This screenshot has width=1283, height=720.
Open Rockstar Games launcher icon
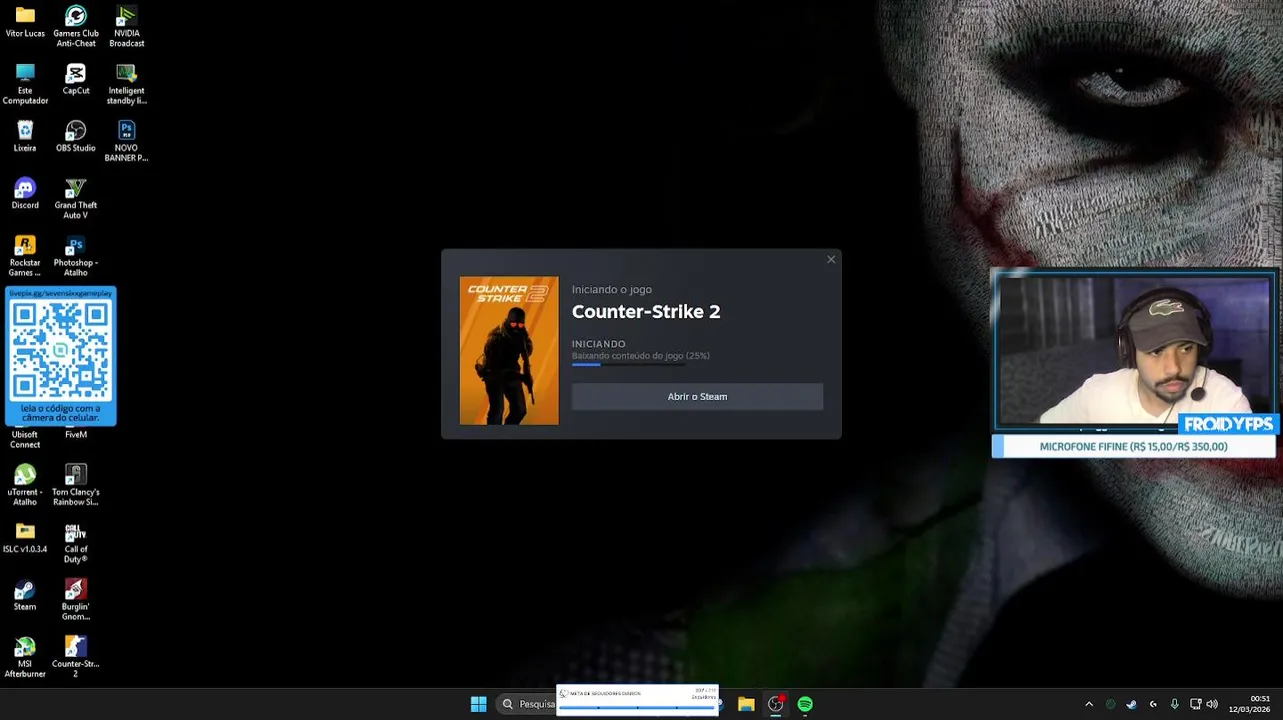[x=25, y=256]
